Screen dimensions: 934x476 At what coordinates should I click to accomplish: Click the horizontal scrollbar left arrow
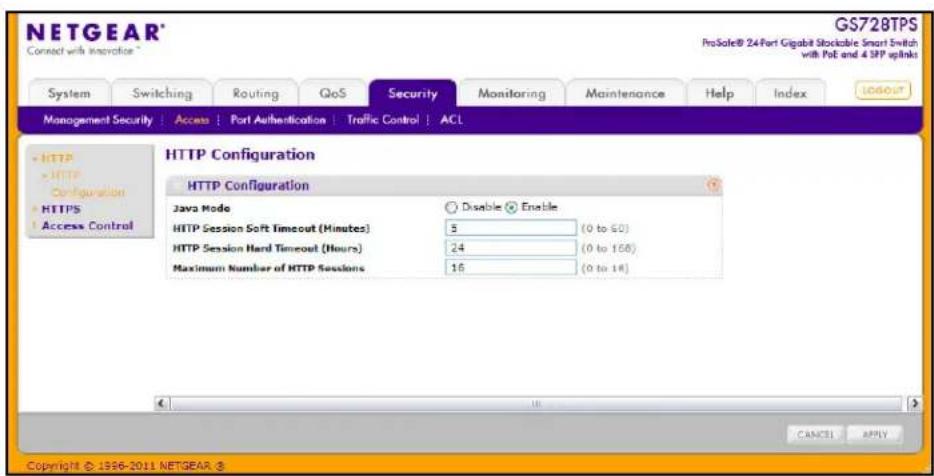[x=160, y=403]
